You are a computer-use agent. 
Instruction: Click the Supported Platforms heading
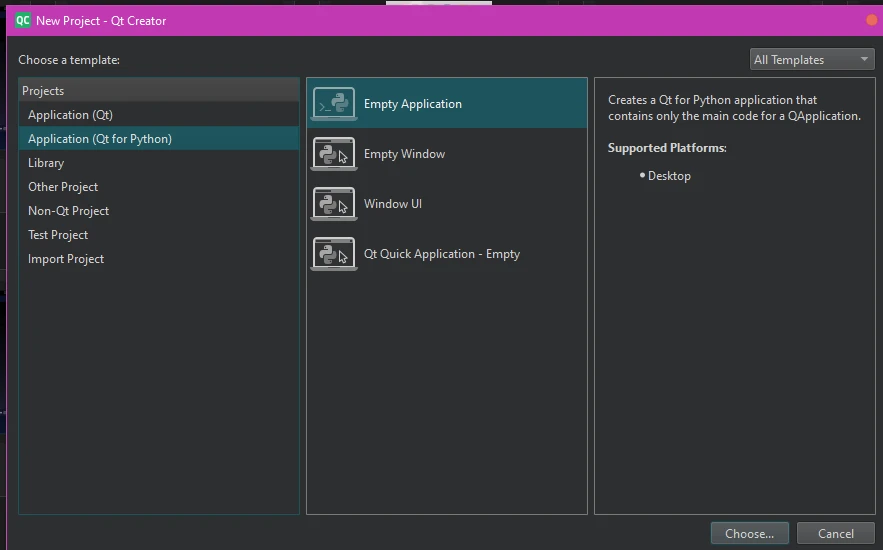coord(667,148)
